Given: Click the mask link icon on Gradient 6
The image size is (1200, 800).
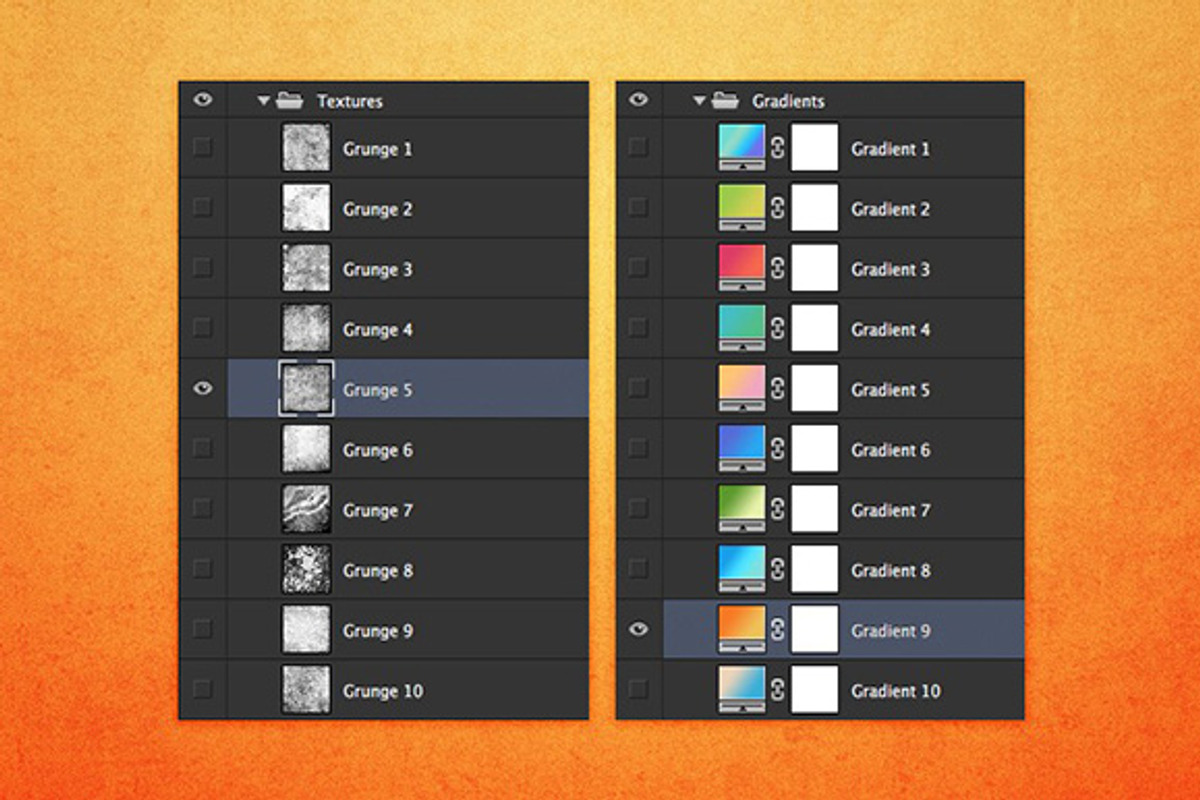Looking at the screenshot, I should point(778,450).
